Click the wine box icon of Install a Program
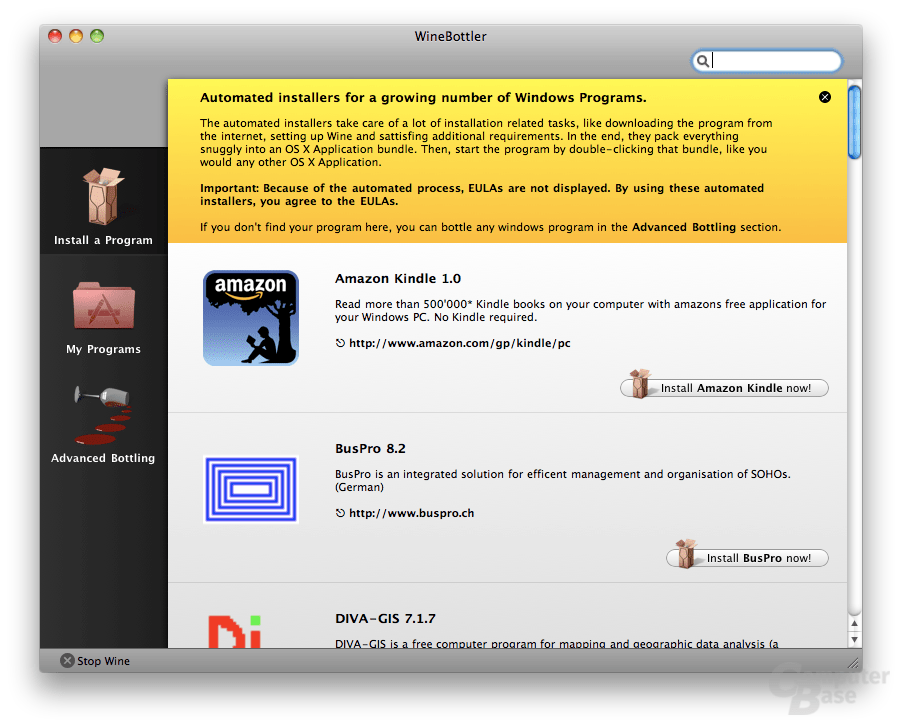 (x=104, y=196)
